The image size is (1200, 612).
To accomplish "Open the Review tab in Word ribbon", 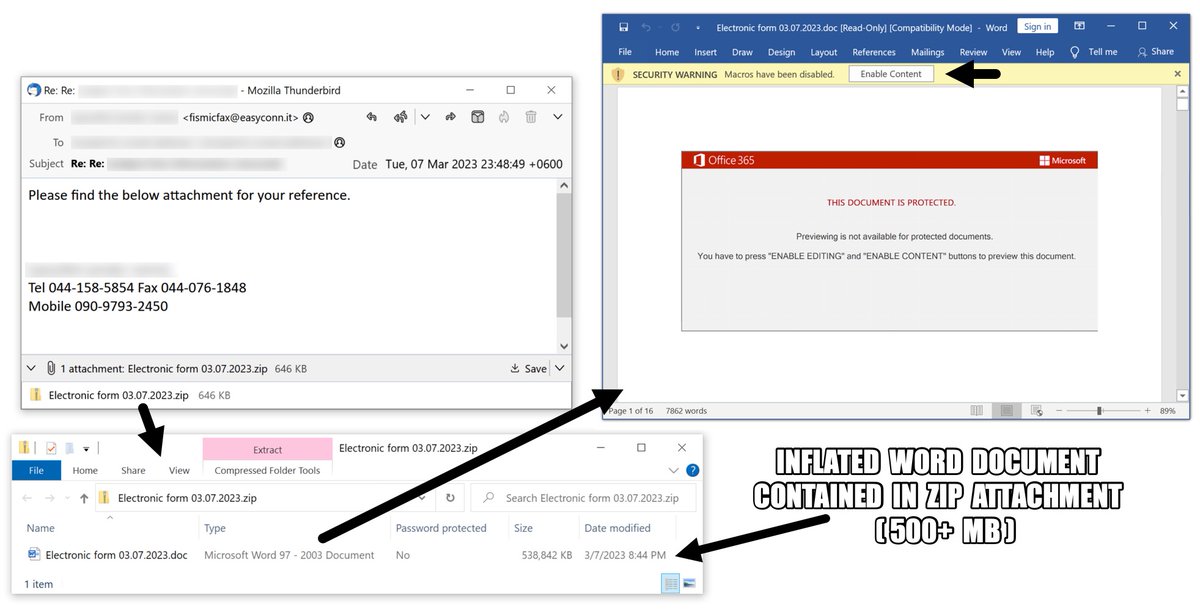I will [973, 52].
